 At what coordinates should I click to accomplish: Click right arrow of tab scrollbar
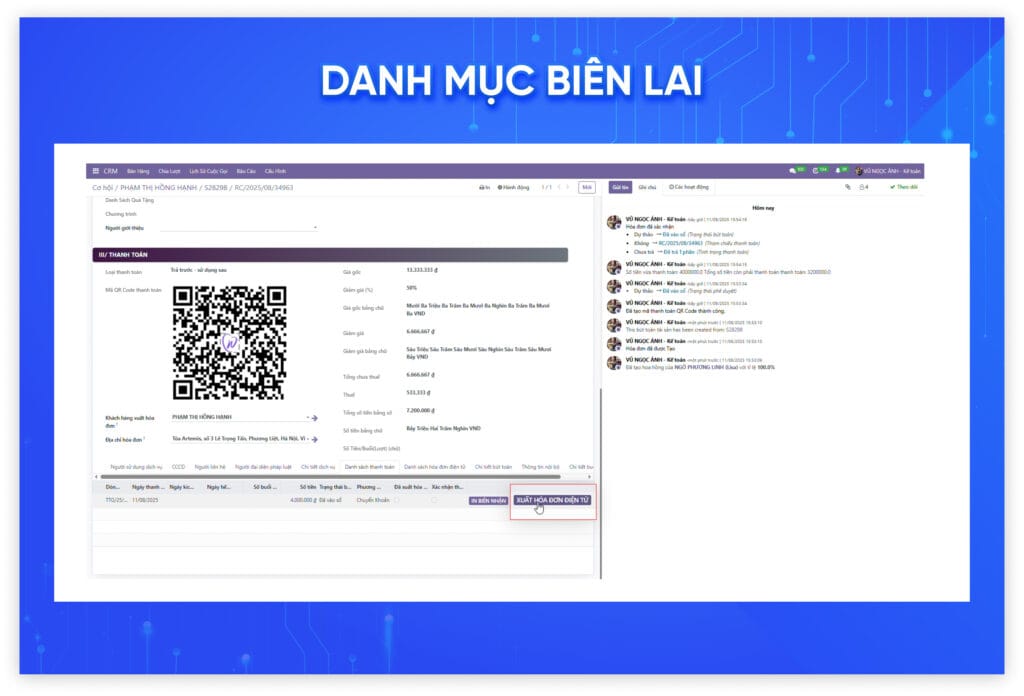[x=589, y=477]
